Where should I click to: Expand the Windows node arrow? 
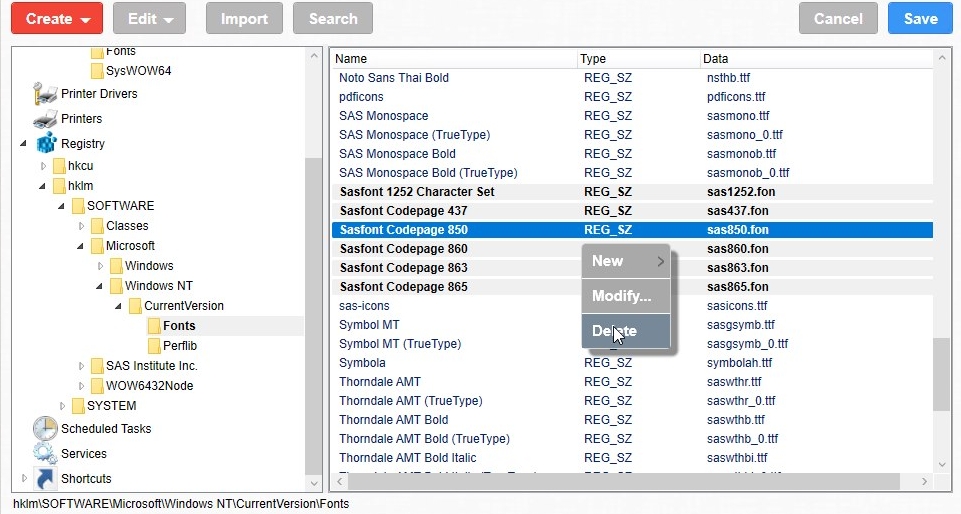[100, 266]
